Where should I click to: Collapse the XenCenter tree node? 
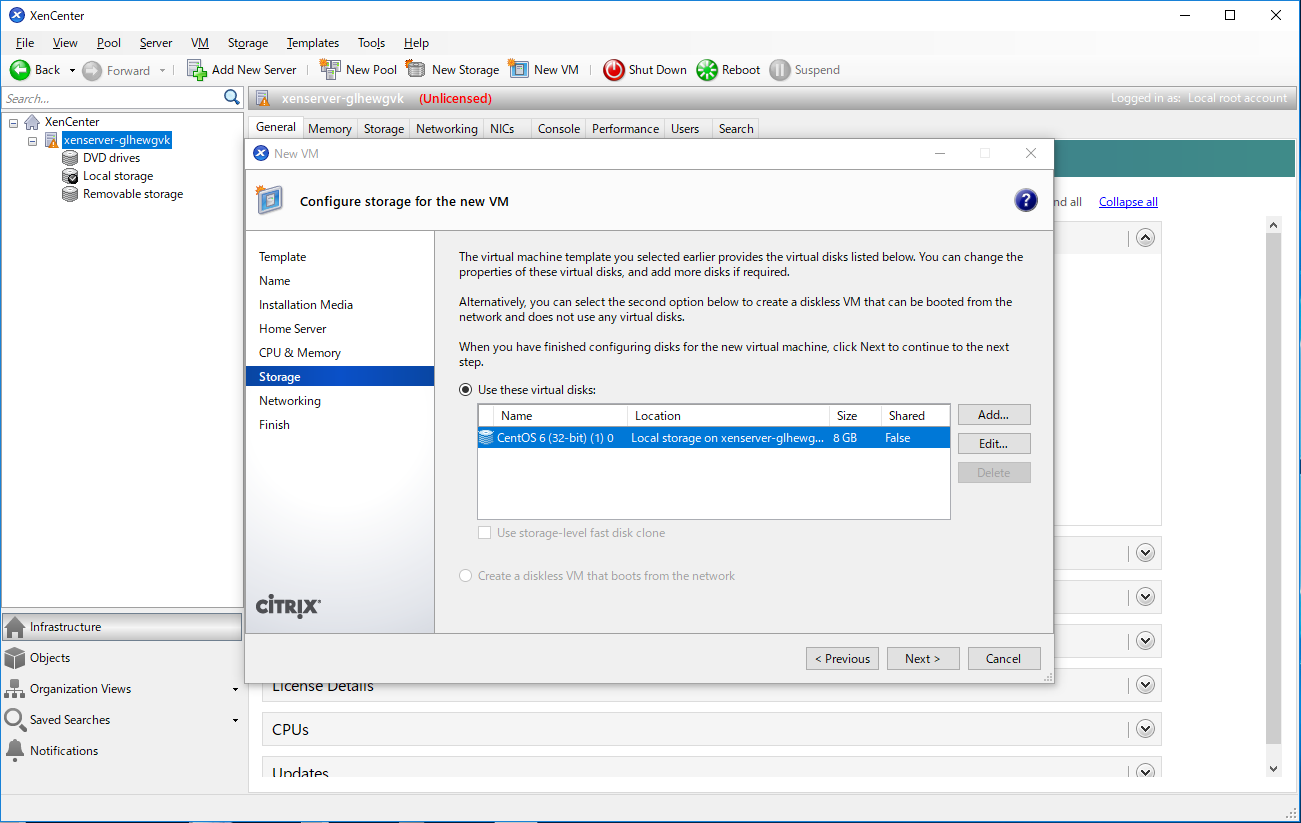click(14, 122)
